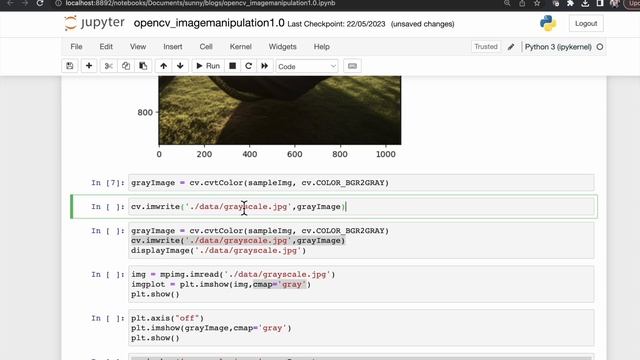Click the Last Checkpoint 22/05/2023 text
This screenshot has width=640, height=360.
pos(336,24)
